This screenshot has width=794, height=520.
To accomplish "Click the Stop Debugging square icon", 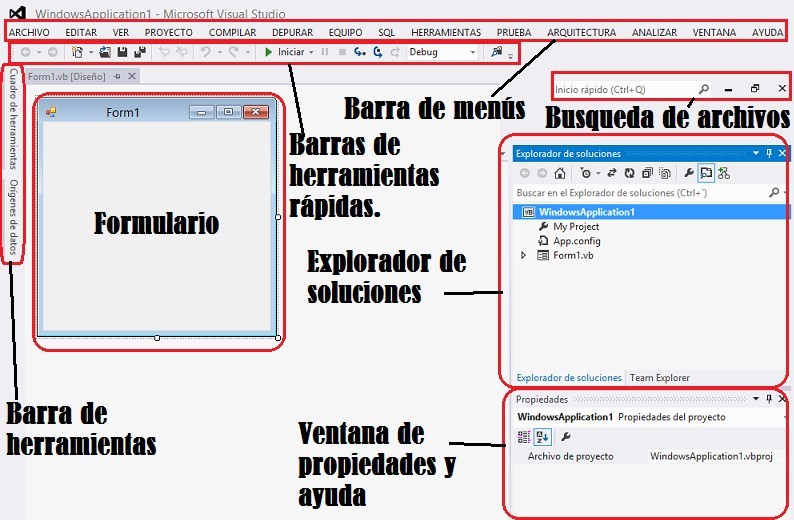I will (x=342, y=52).
